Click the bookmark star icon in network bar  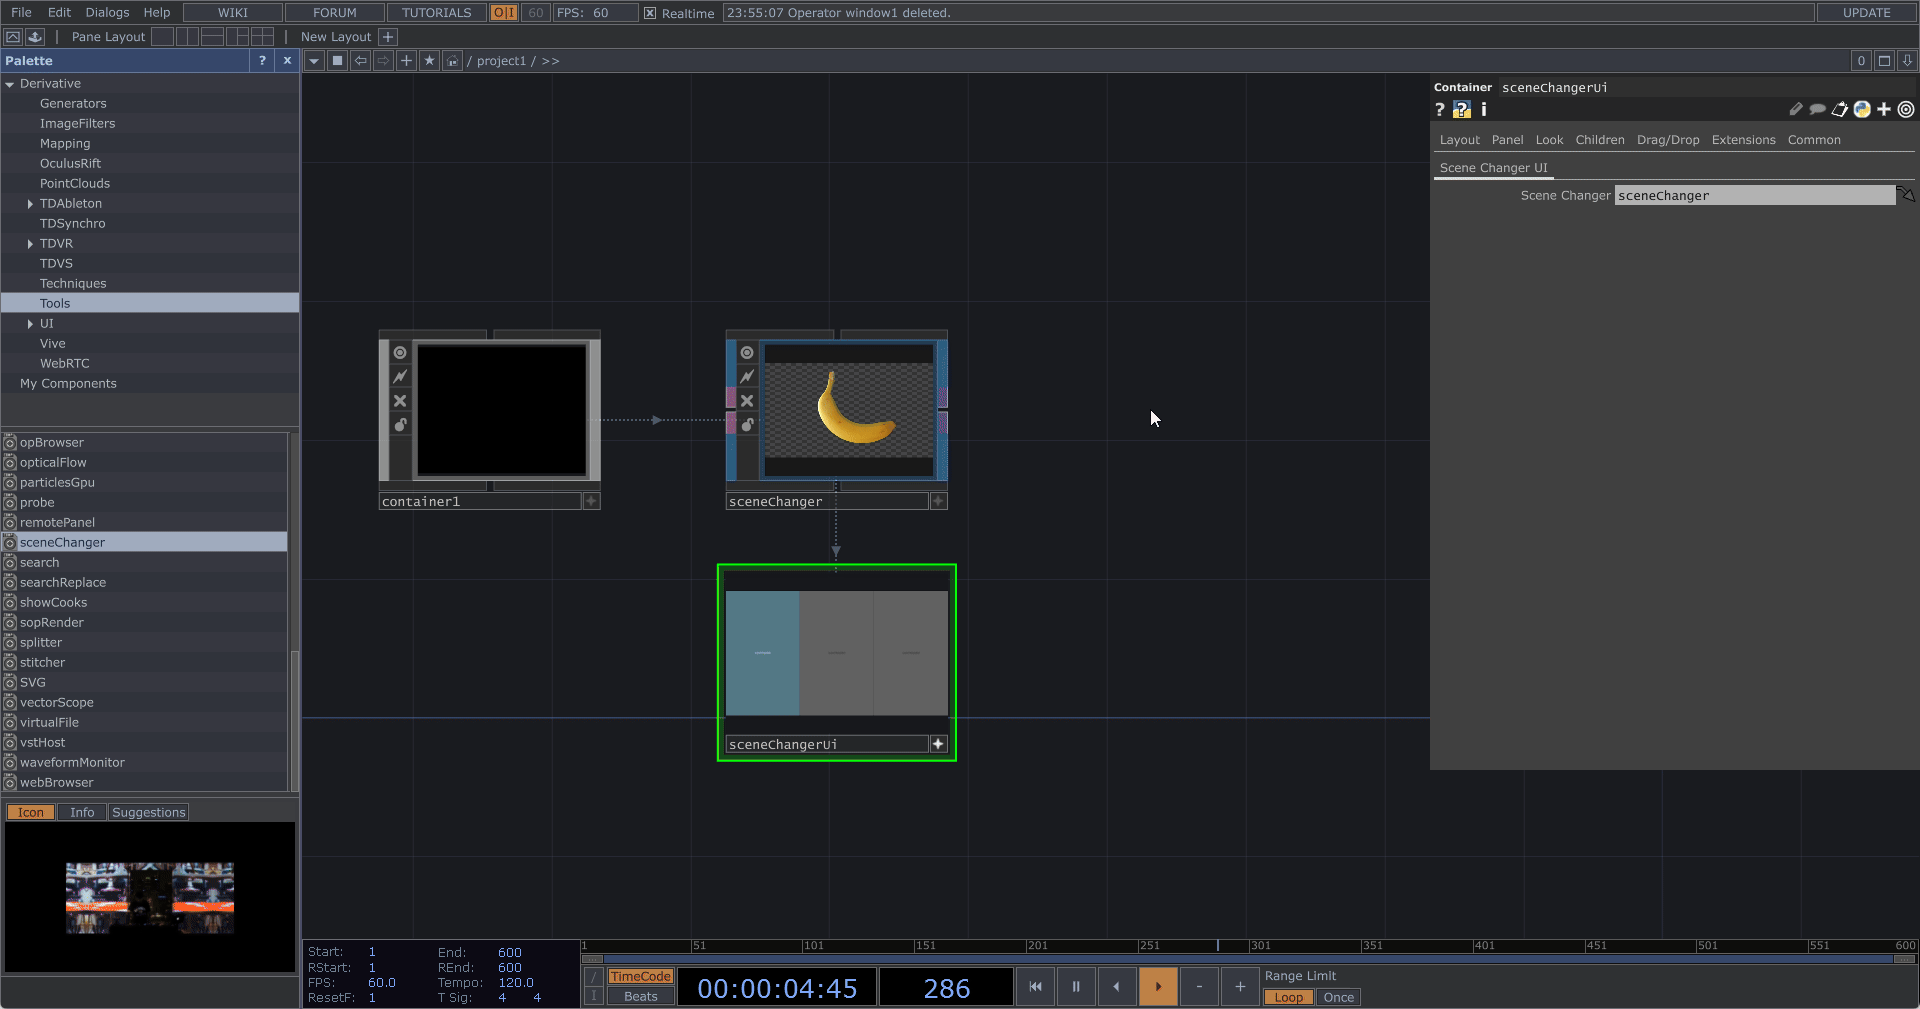coord(429,61)
